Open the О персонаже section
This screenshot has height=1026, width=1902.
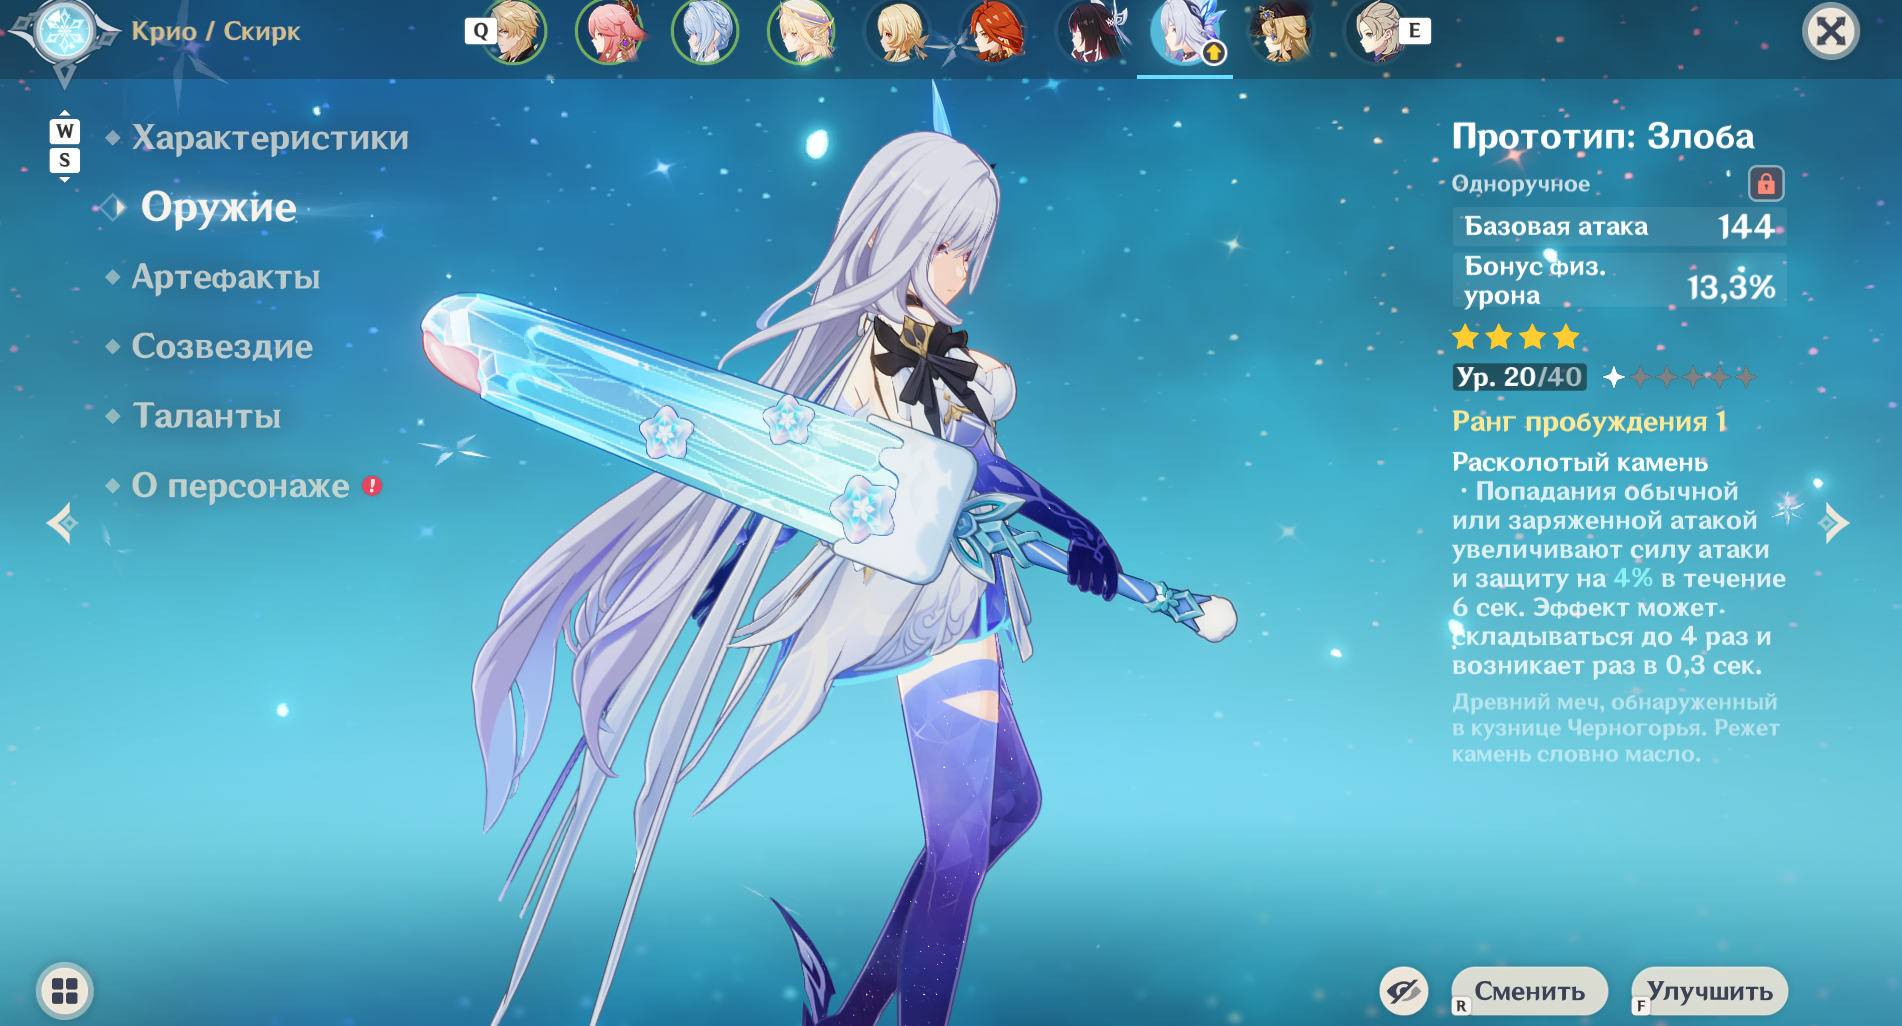241,485
